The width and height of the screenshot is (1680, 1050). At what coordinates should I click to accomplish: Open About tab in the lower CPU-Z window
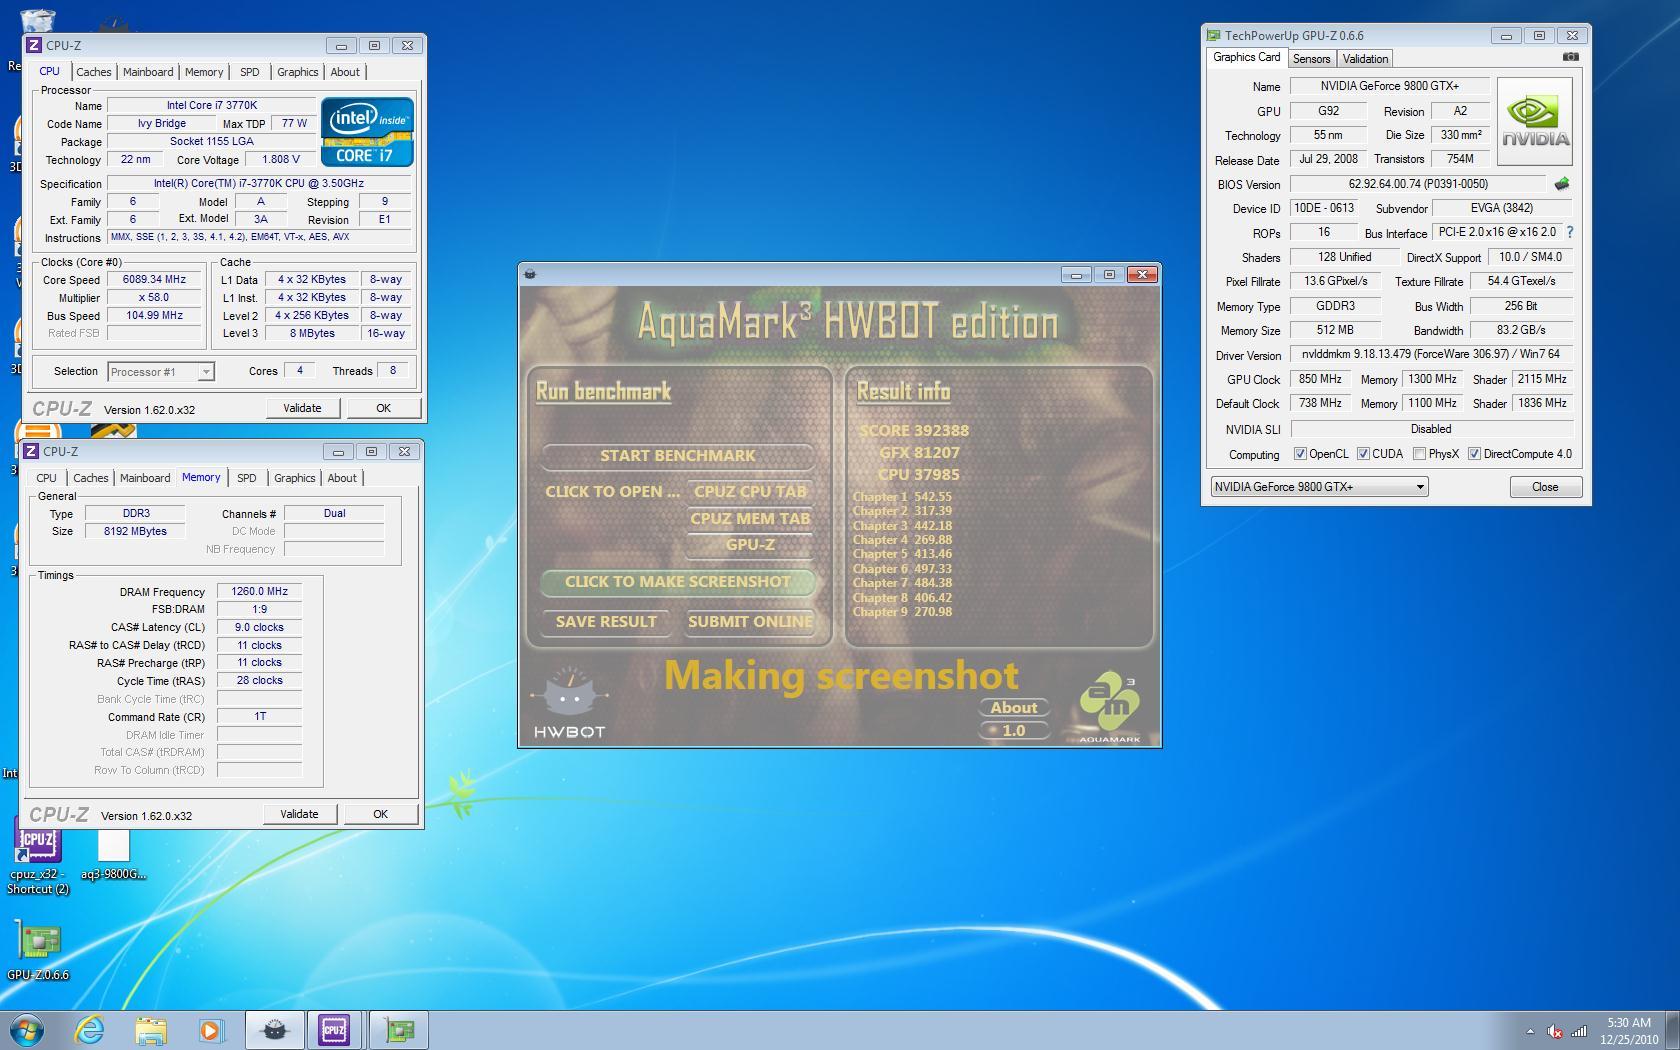342,478
